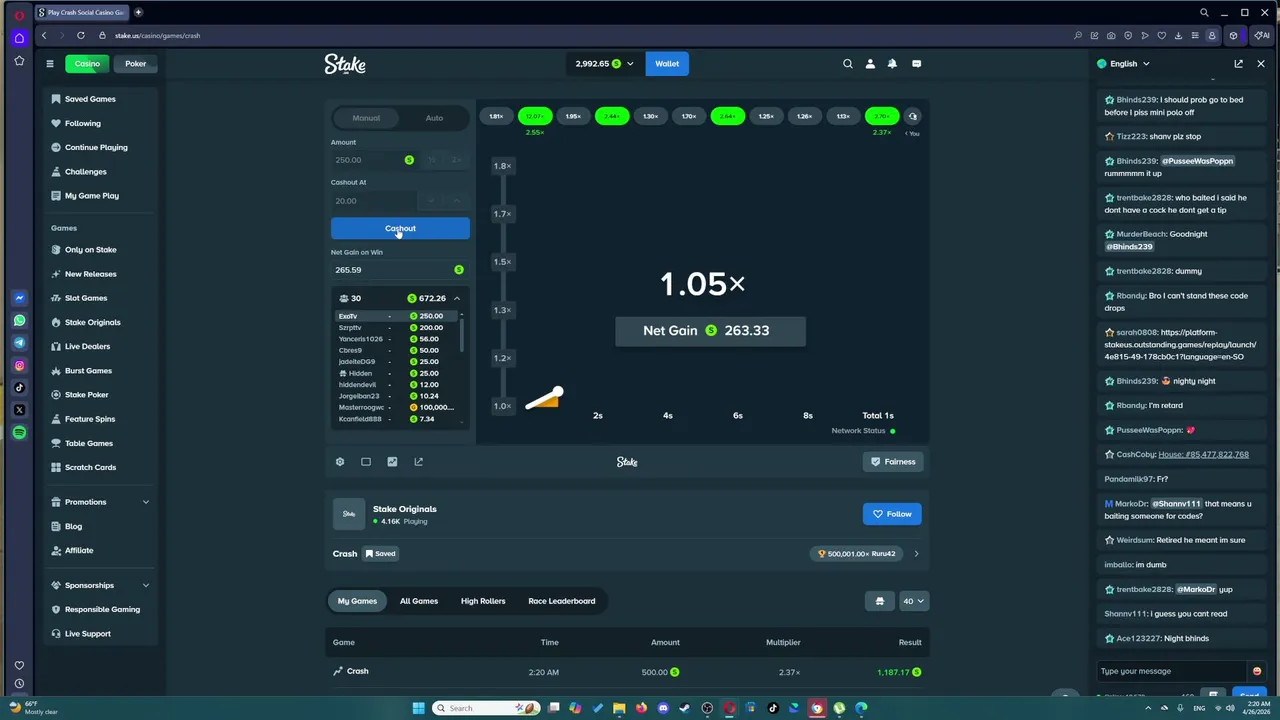This screenshot has width=1280, height=720.
Task: Open WhatsApp in Opera sidebar
Action: pos(19,321)
